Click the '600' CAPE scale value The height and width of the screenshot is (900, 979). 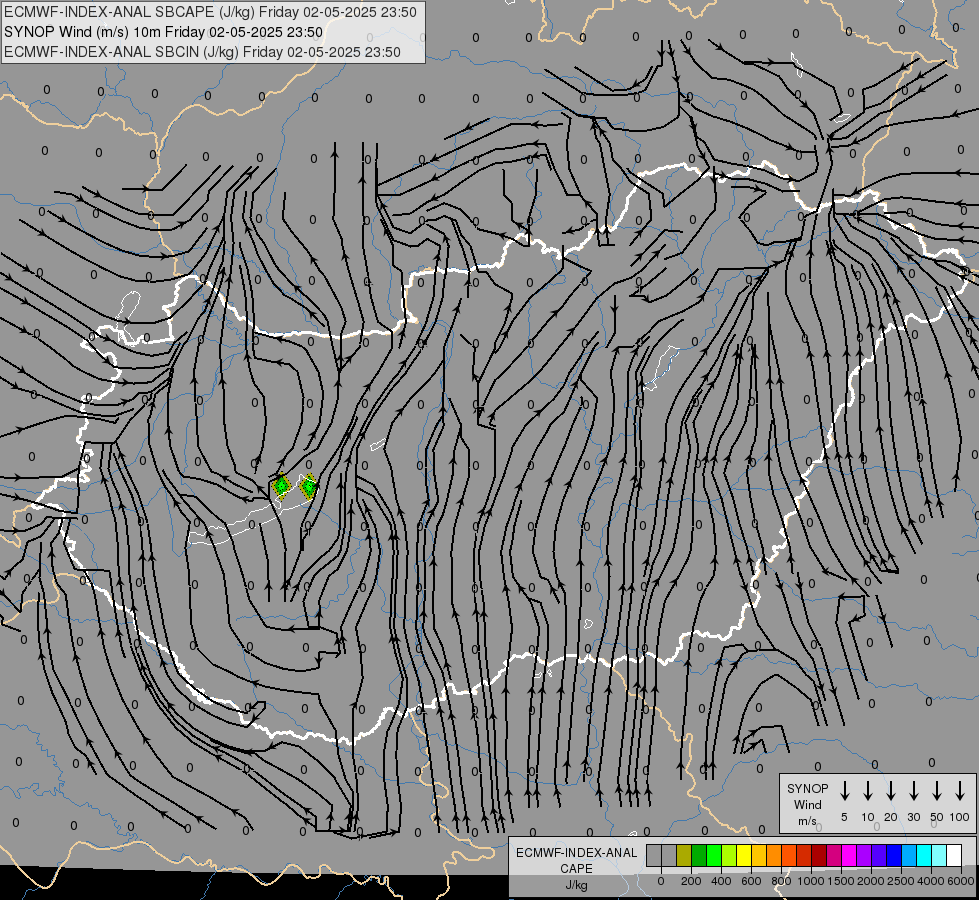coord(751,881)
